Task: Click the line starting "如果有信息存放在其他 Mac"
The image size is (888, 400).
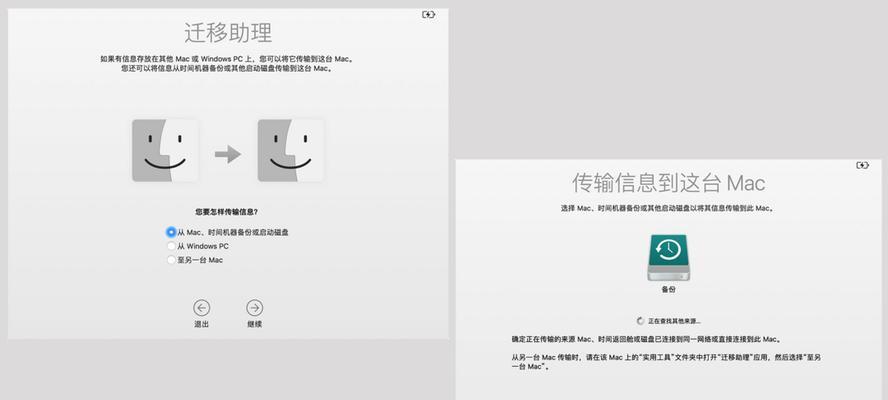Action: pos(228,59)
